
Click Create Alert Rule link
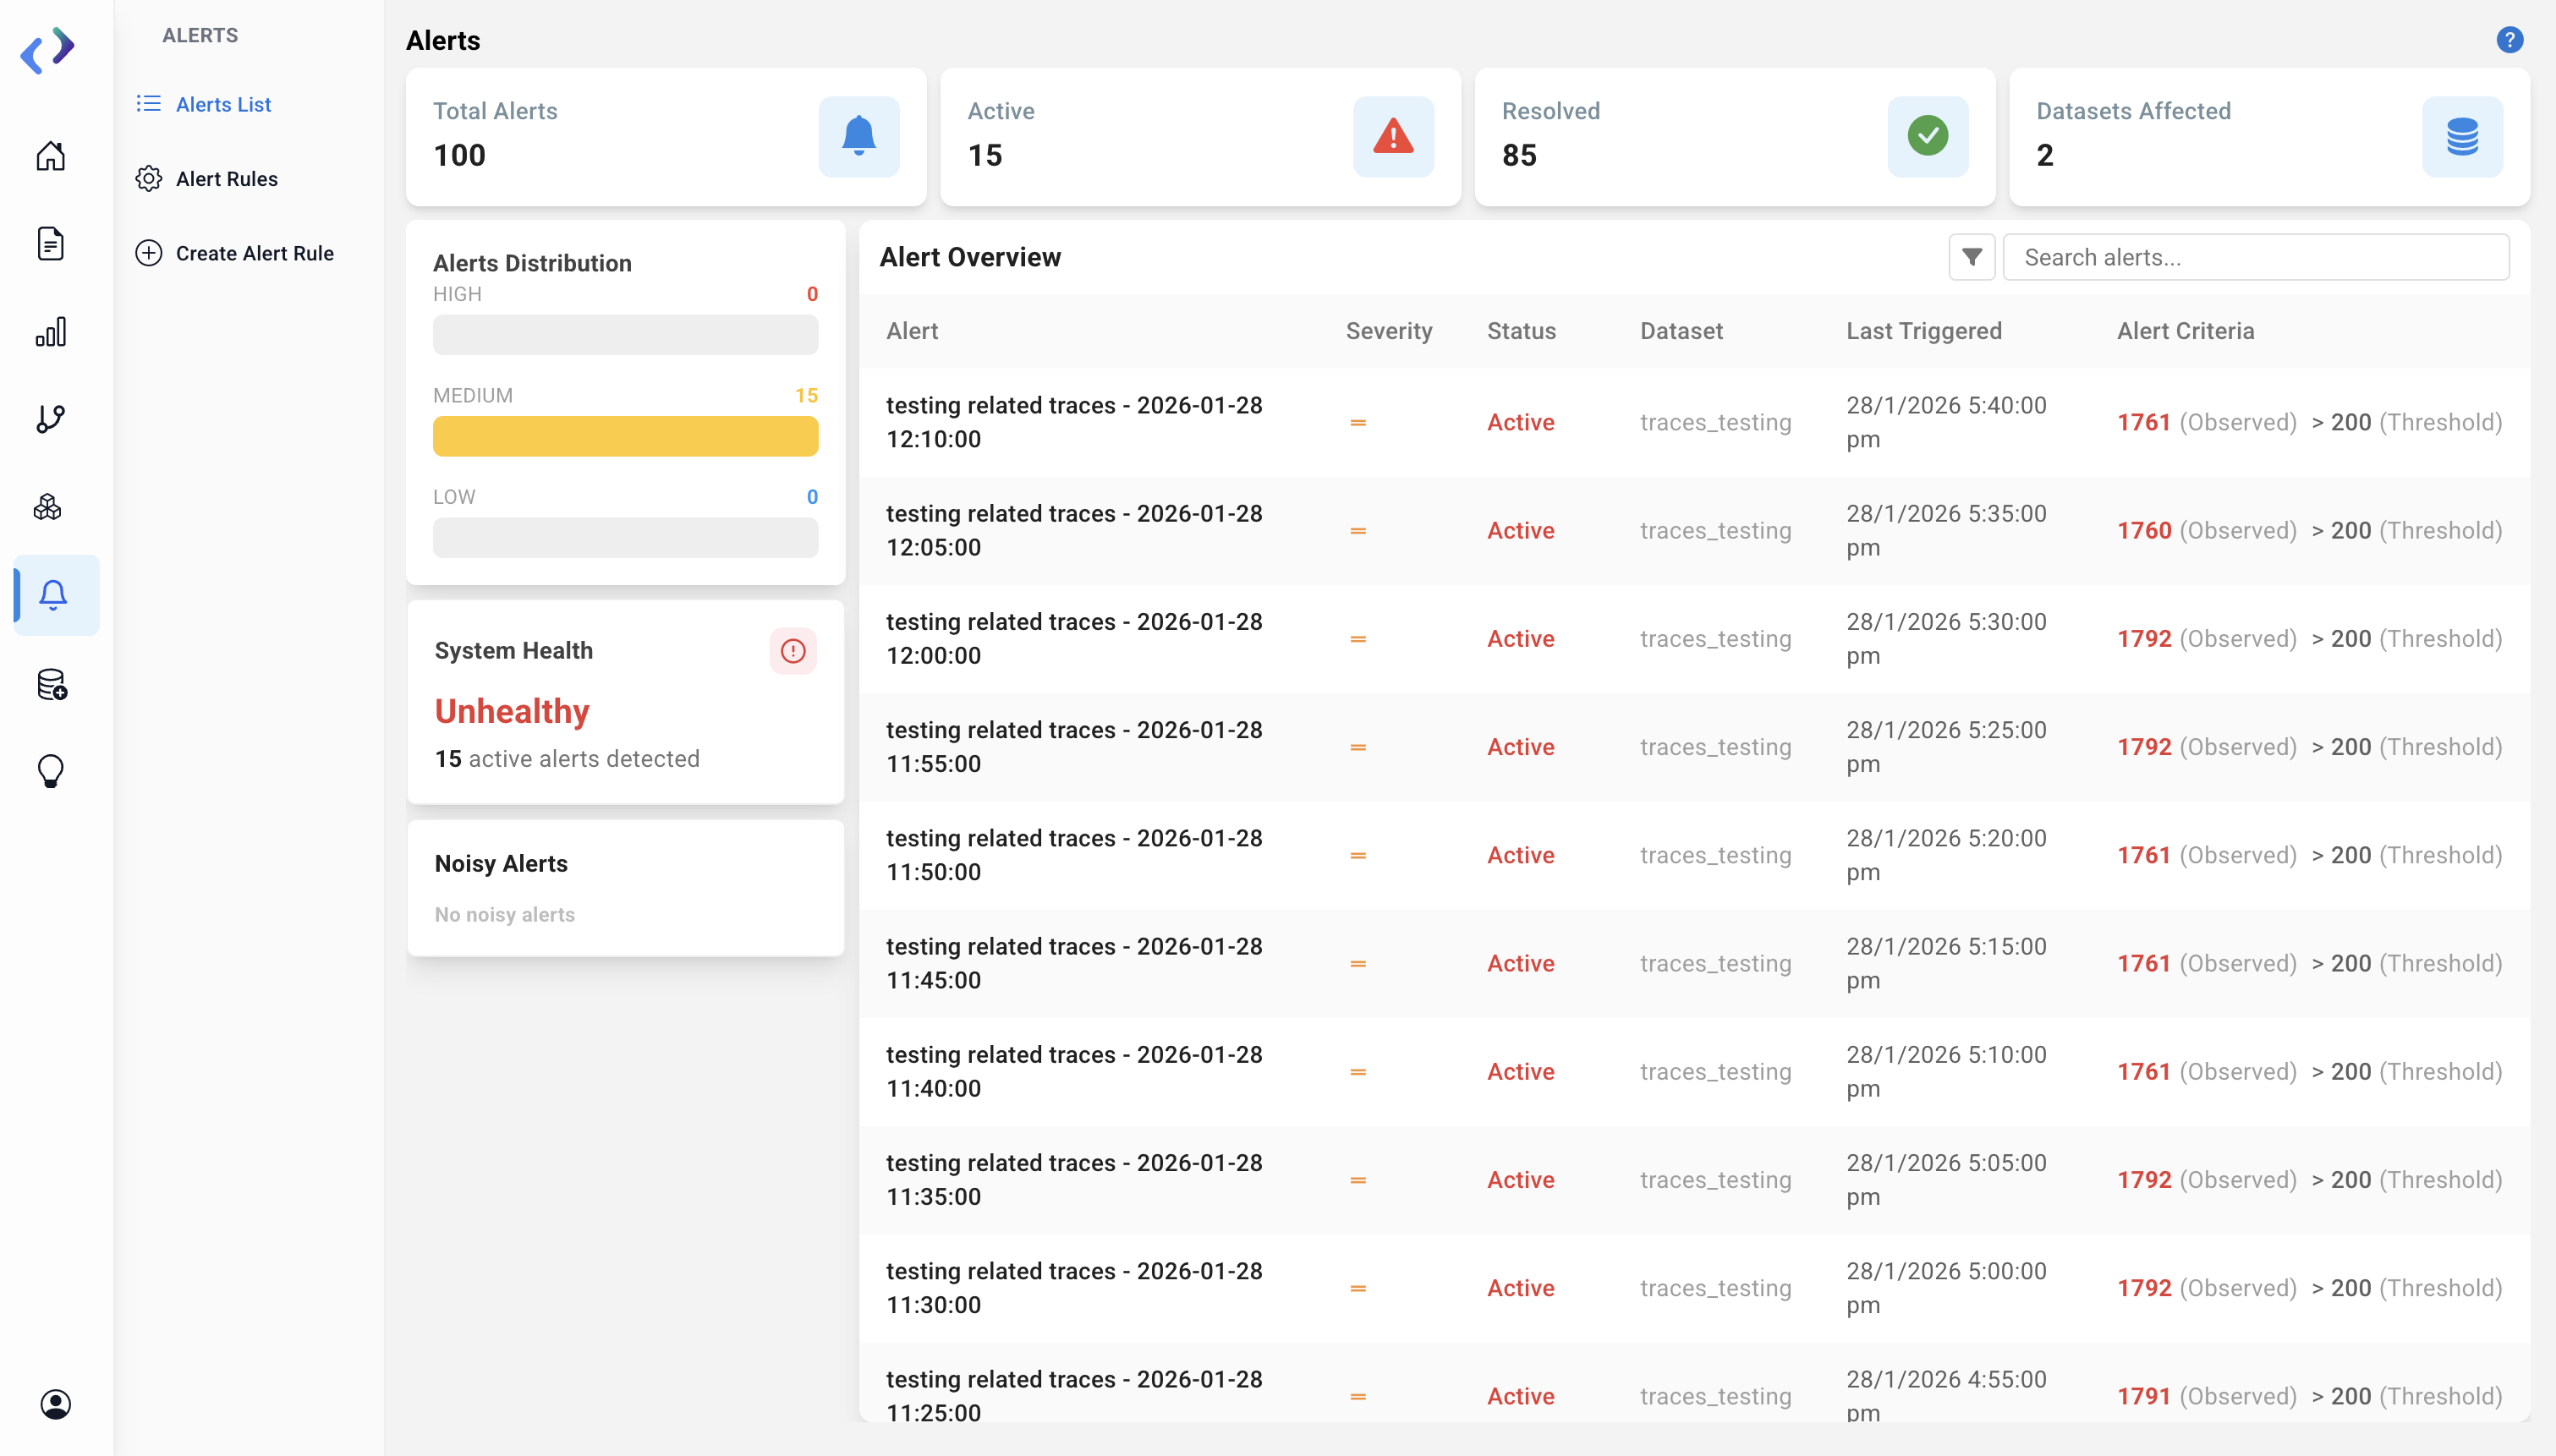[x=254, y=253]
